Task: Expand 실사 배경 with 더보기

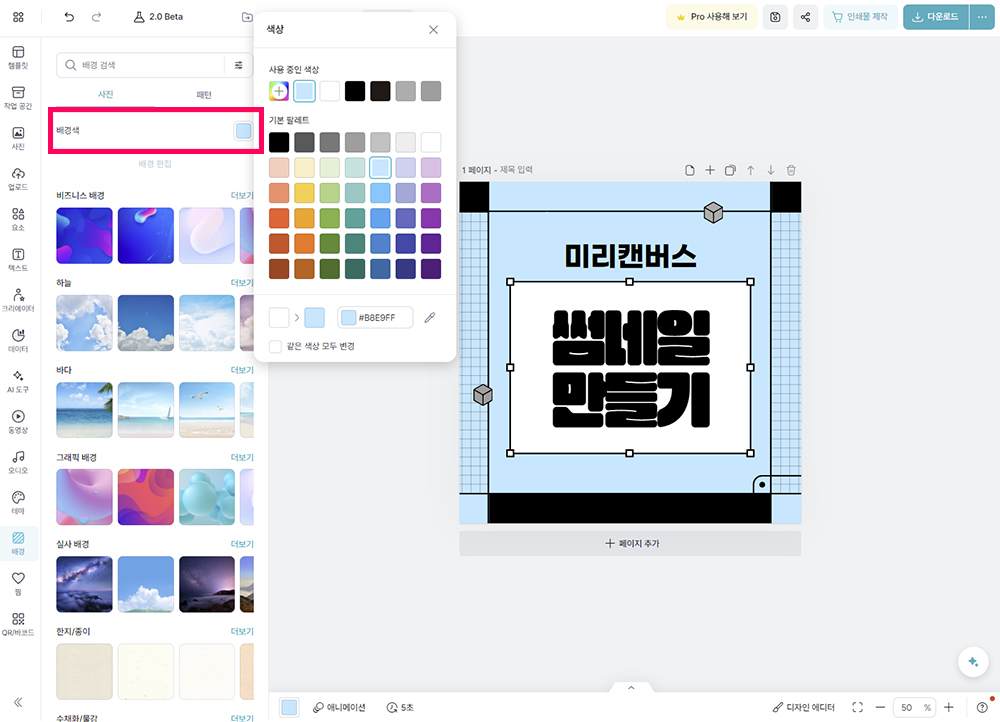Action: pos(242,544)
